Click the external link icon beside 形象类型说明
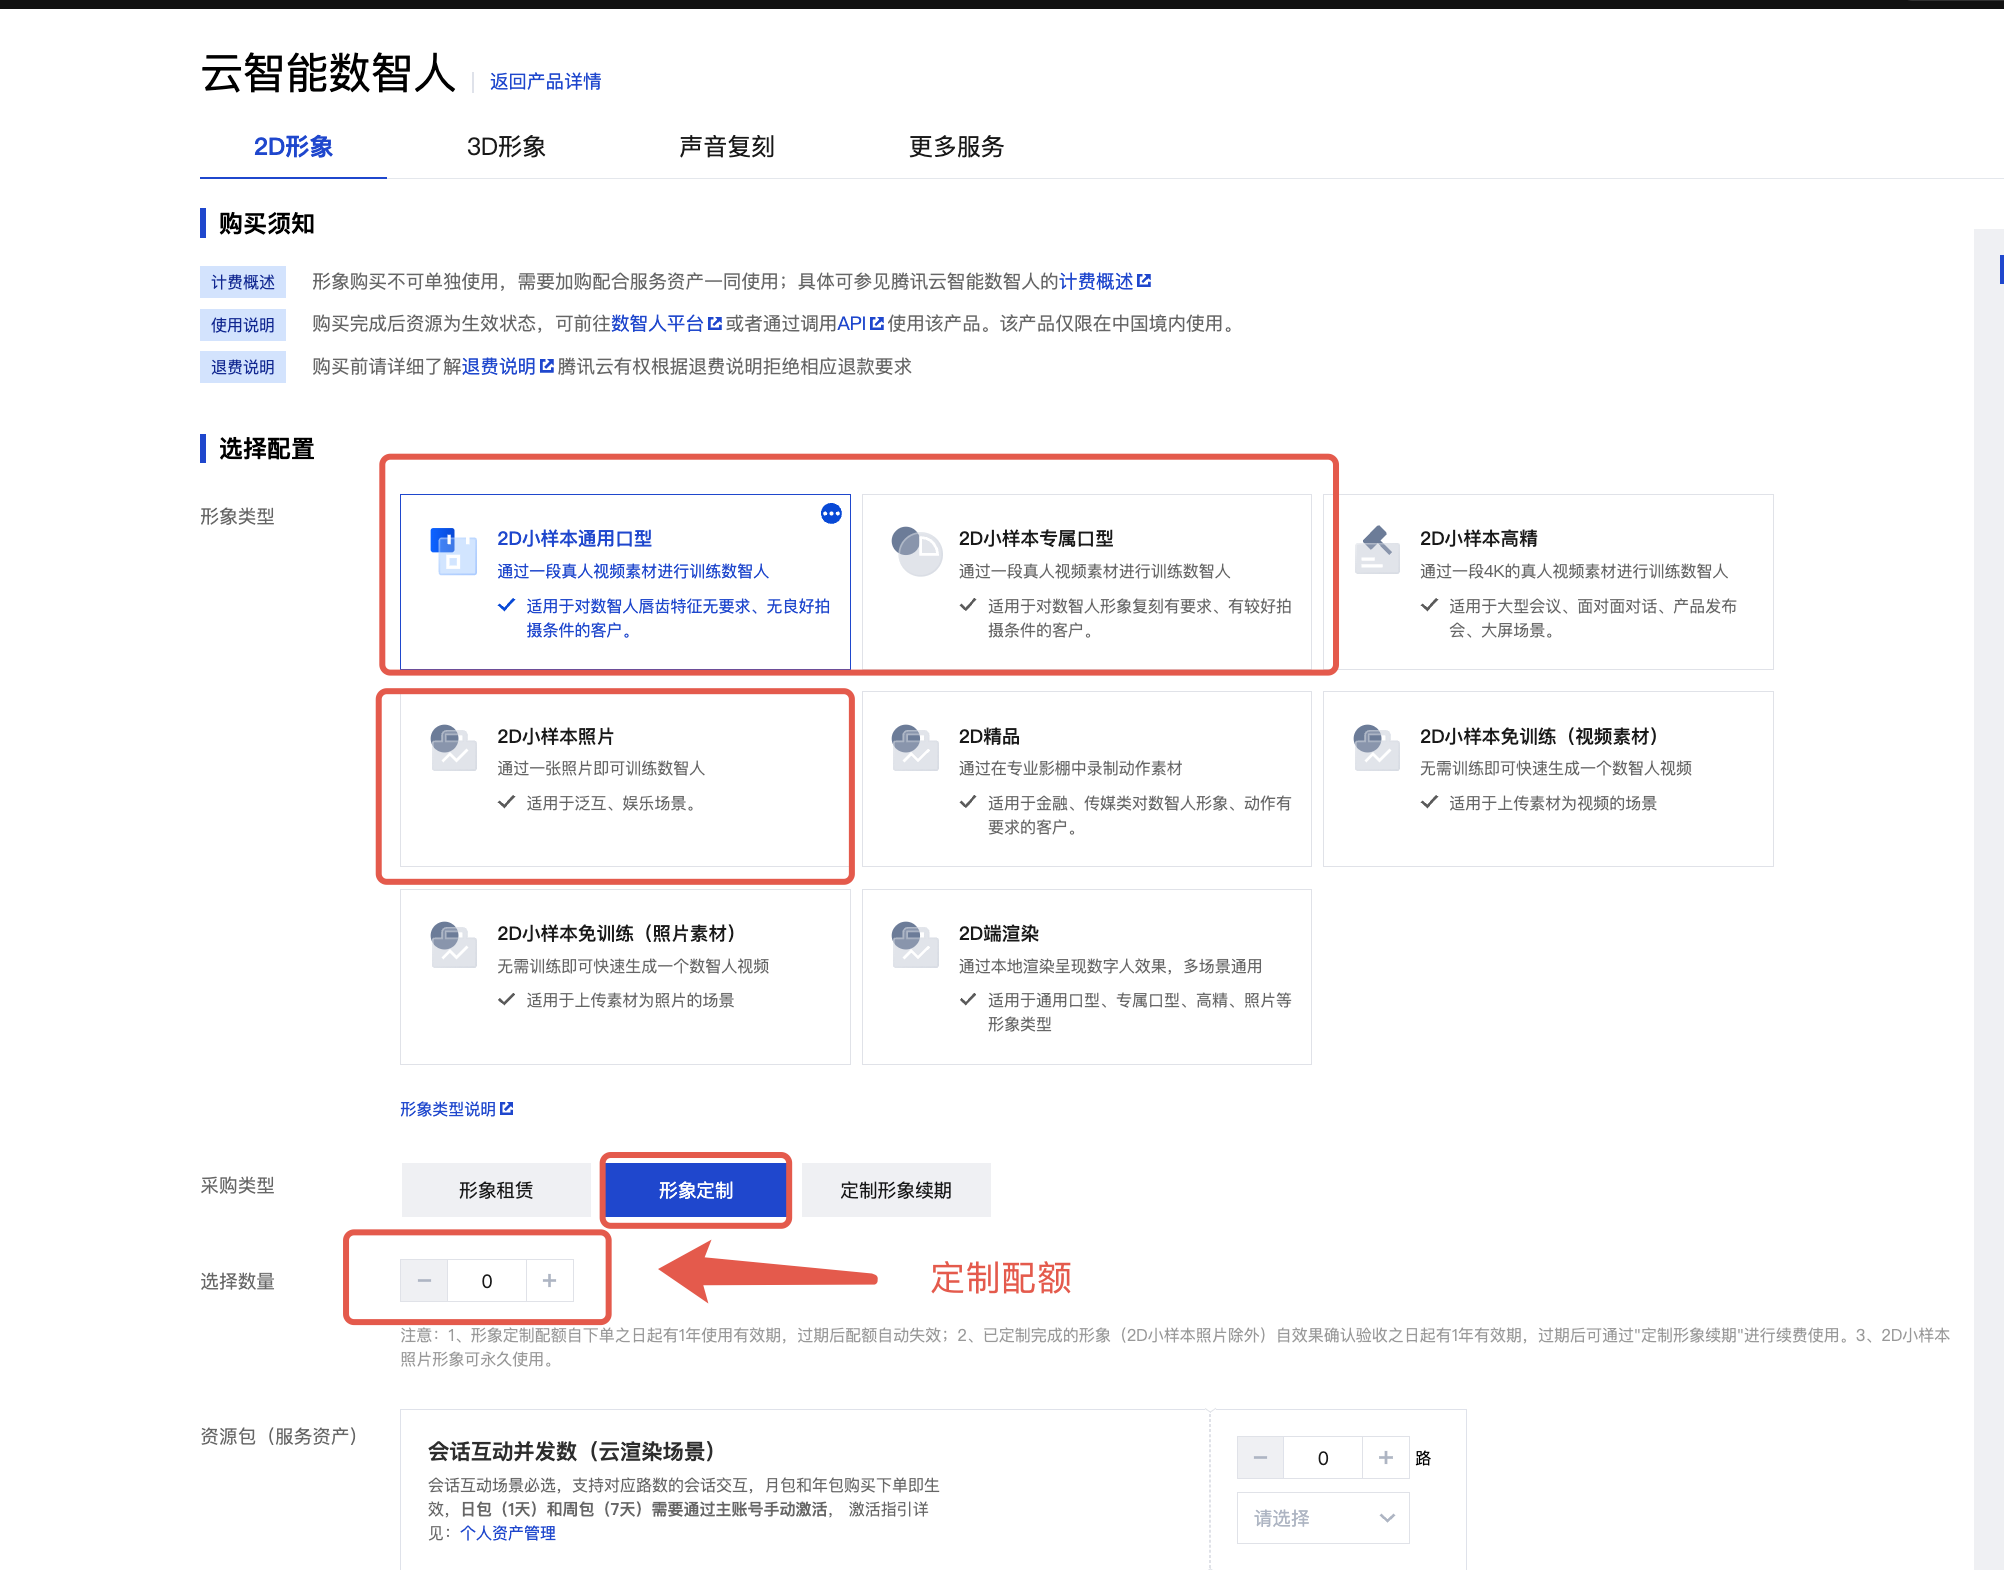 pyautogui.click(x=507, y=1108)
